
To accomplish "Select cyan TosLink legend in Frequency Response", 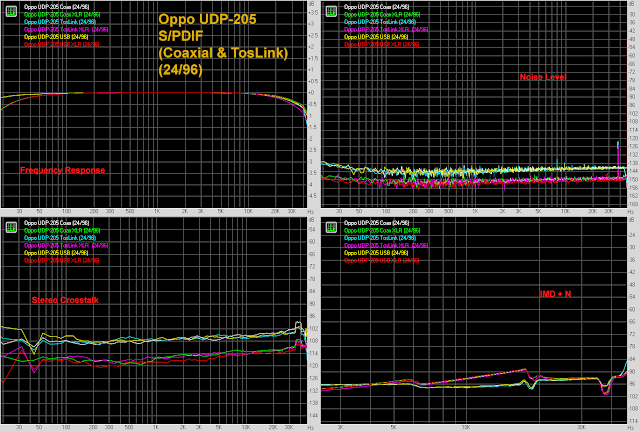I will pos(60,22).
